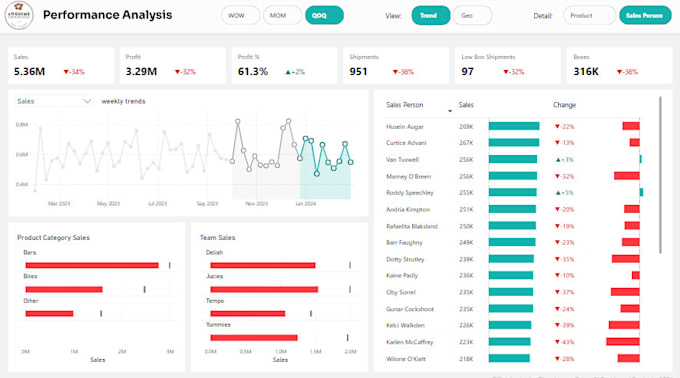Screen dimensions: 680x378
Task: Click the Tempo team sales bar
Action: [x=248, y=313]
